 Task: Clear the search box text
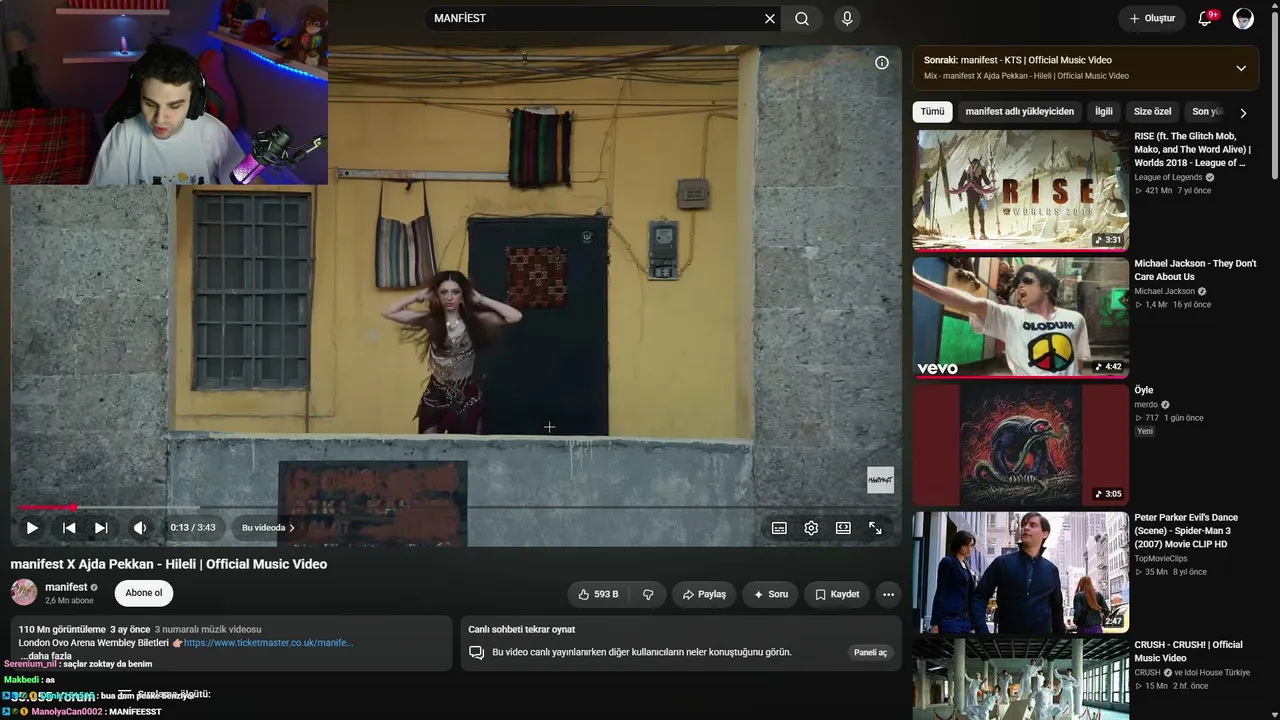pos(770,19)
